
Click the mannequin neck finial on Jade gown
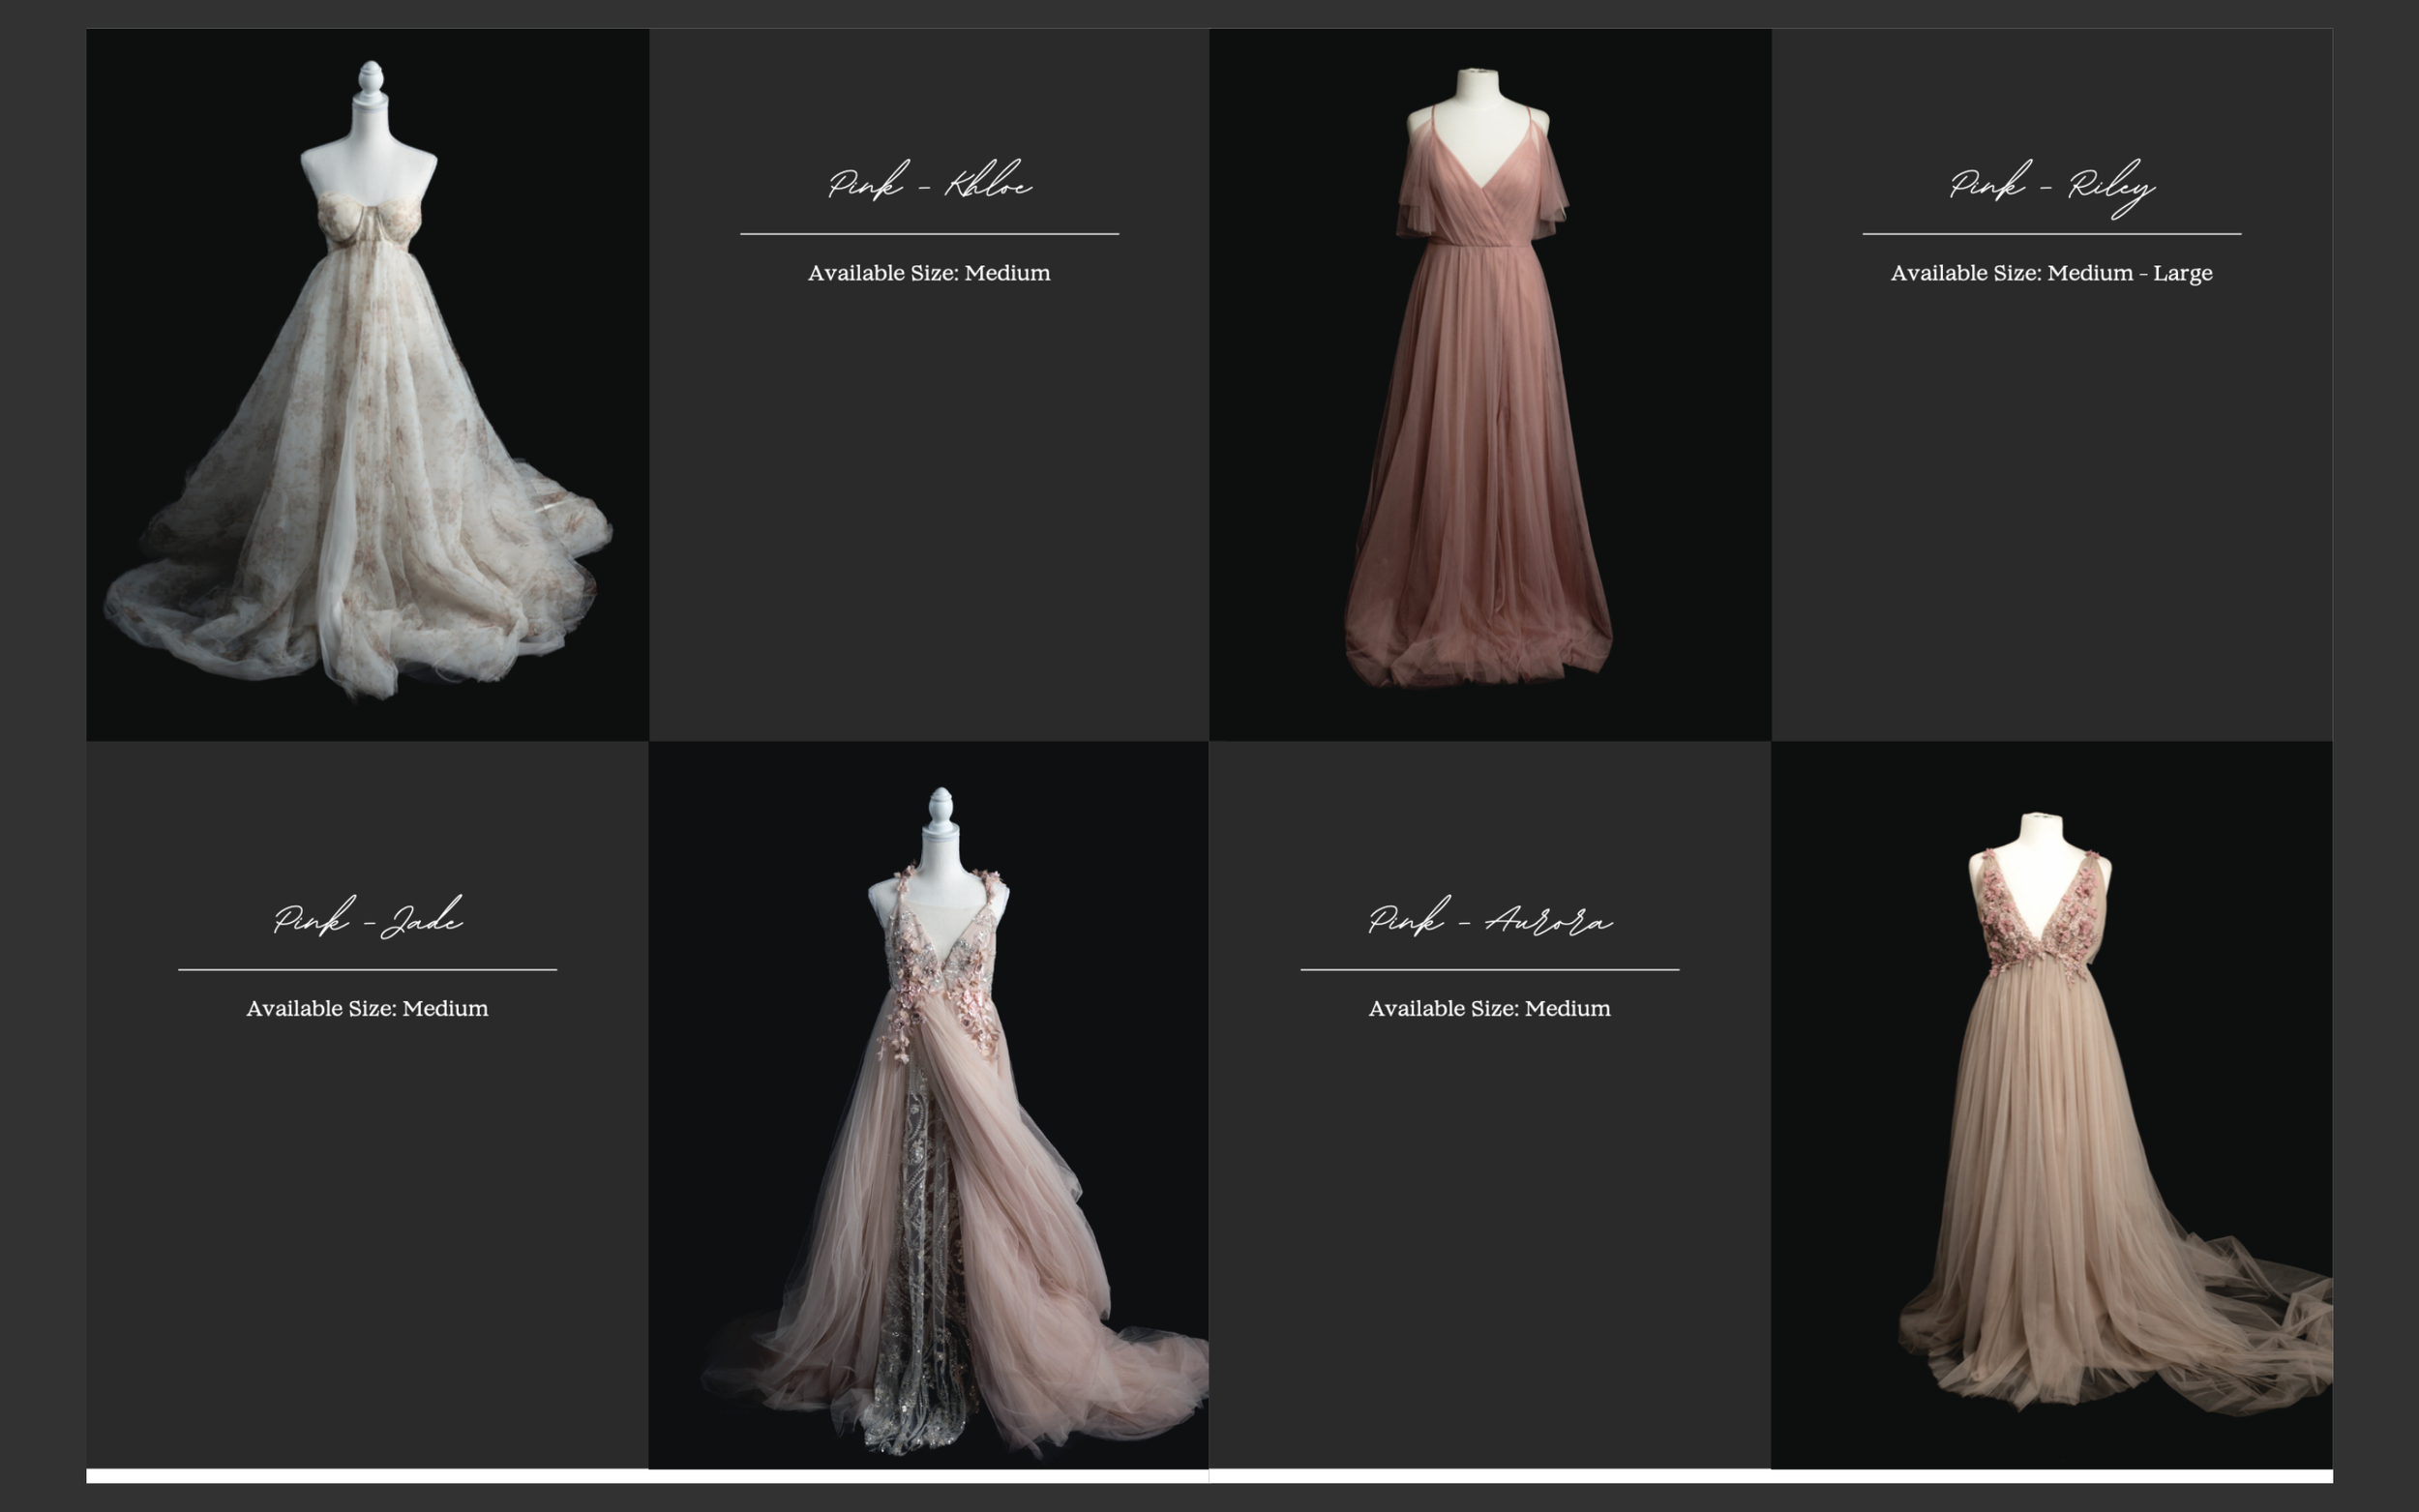(940, 806)
